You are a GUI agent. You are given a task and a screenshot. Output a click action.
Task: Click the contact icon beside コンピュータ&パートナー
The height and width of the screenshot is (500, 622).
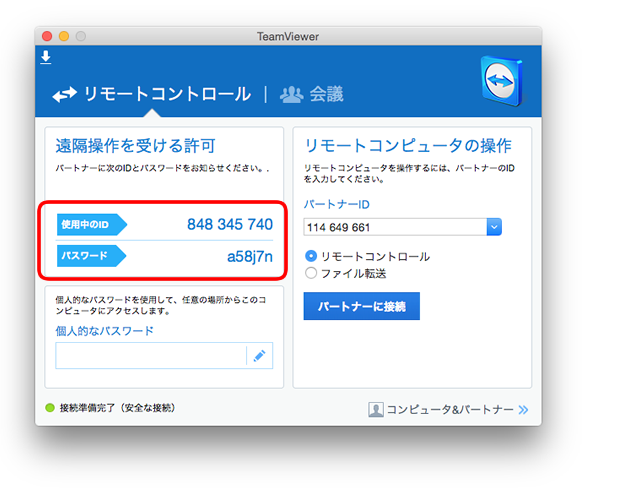pyautogui.click(x=376, y=410)
